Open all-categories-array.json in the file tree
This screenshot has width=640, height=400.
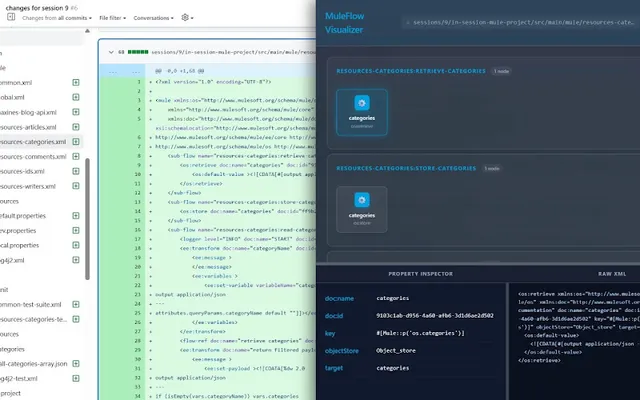pyautogui.click(x=33, y=363)
